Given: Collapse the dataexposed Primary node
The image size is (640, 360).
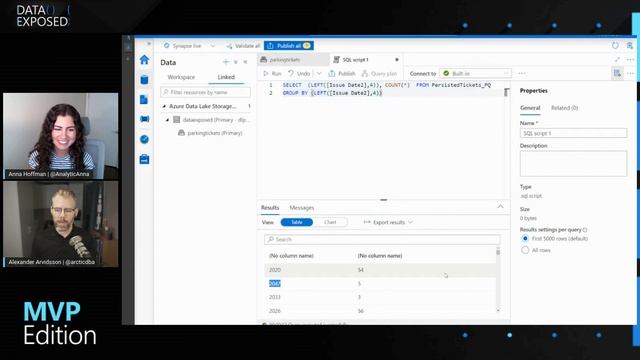Looking at the screenshot, I should pos(167,120).
